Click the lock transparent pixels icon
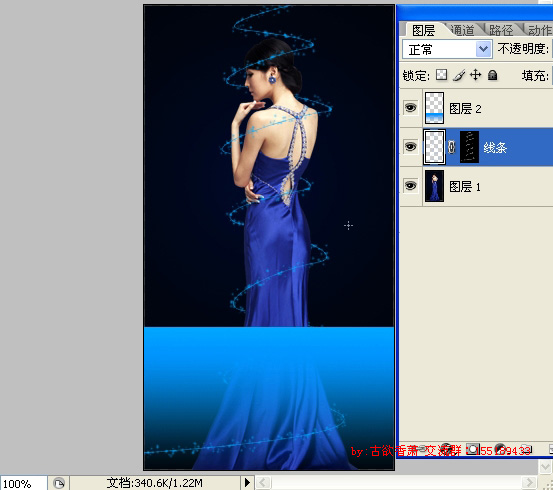553x490 pixels. (441, 75)
